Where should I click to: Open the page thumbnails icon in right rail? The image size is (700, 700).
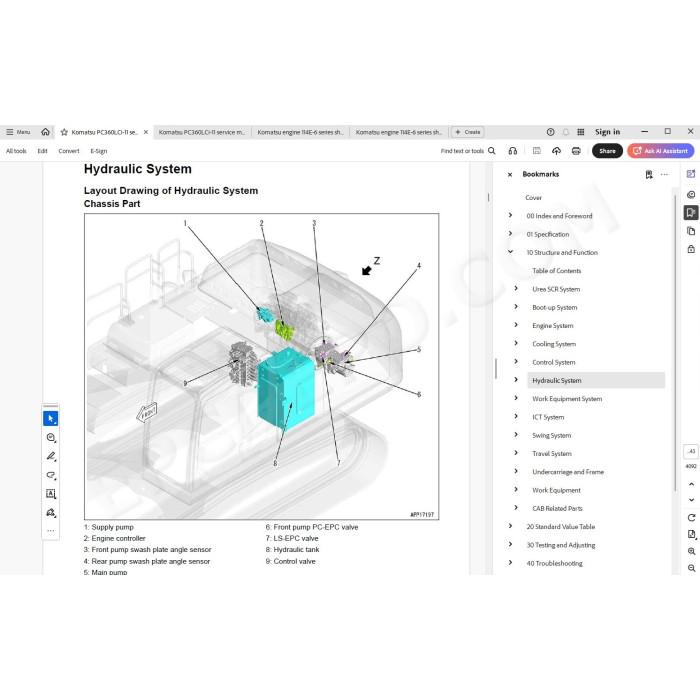(x=691, y=231)
